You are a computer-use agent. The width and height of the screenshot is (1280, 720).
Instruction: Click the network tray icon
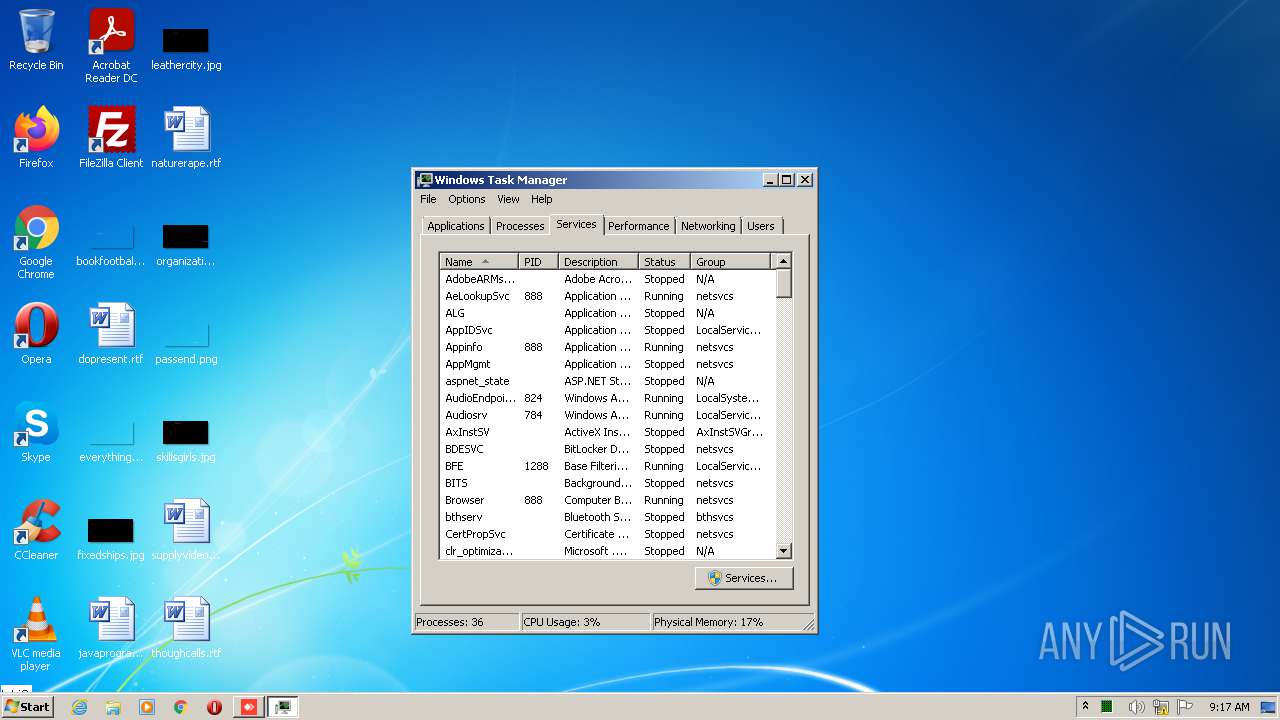(x=1161, y=707)
